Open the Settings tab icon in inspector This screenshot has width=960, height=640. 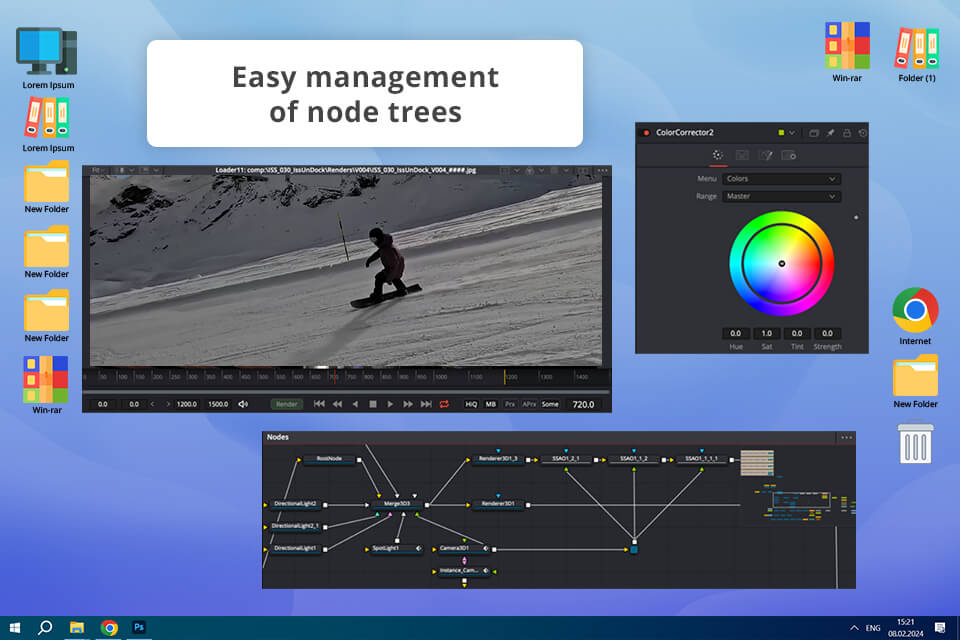click(x=789, y=155)
